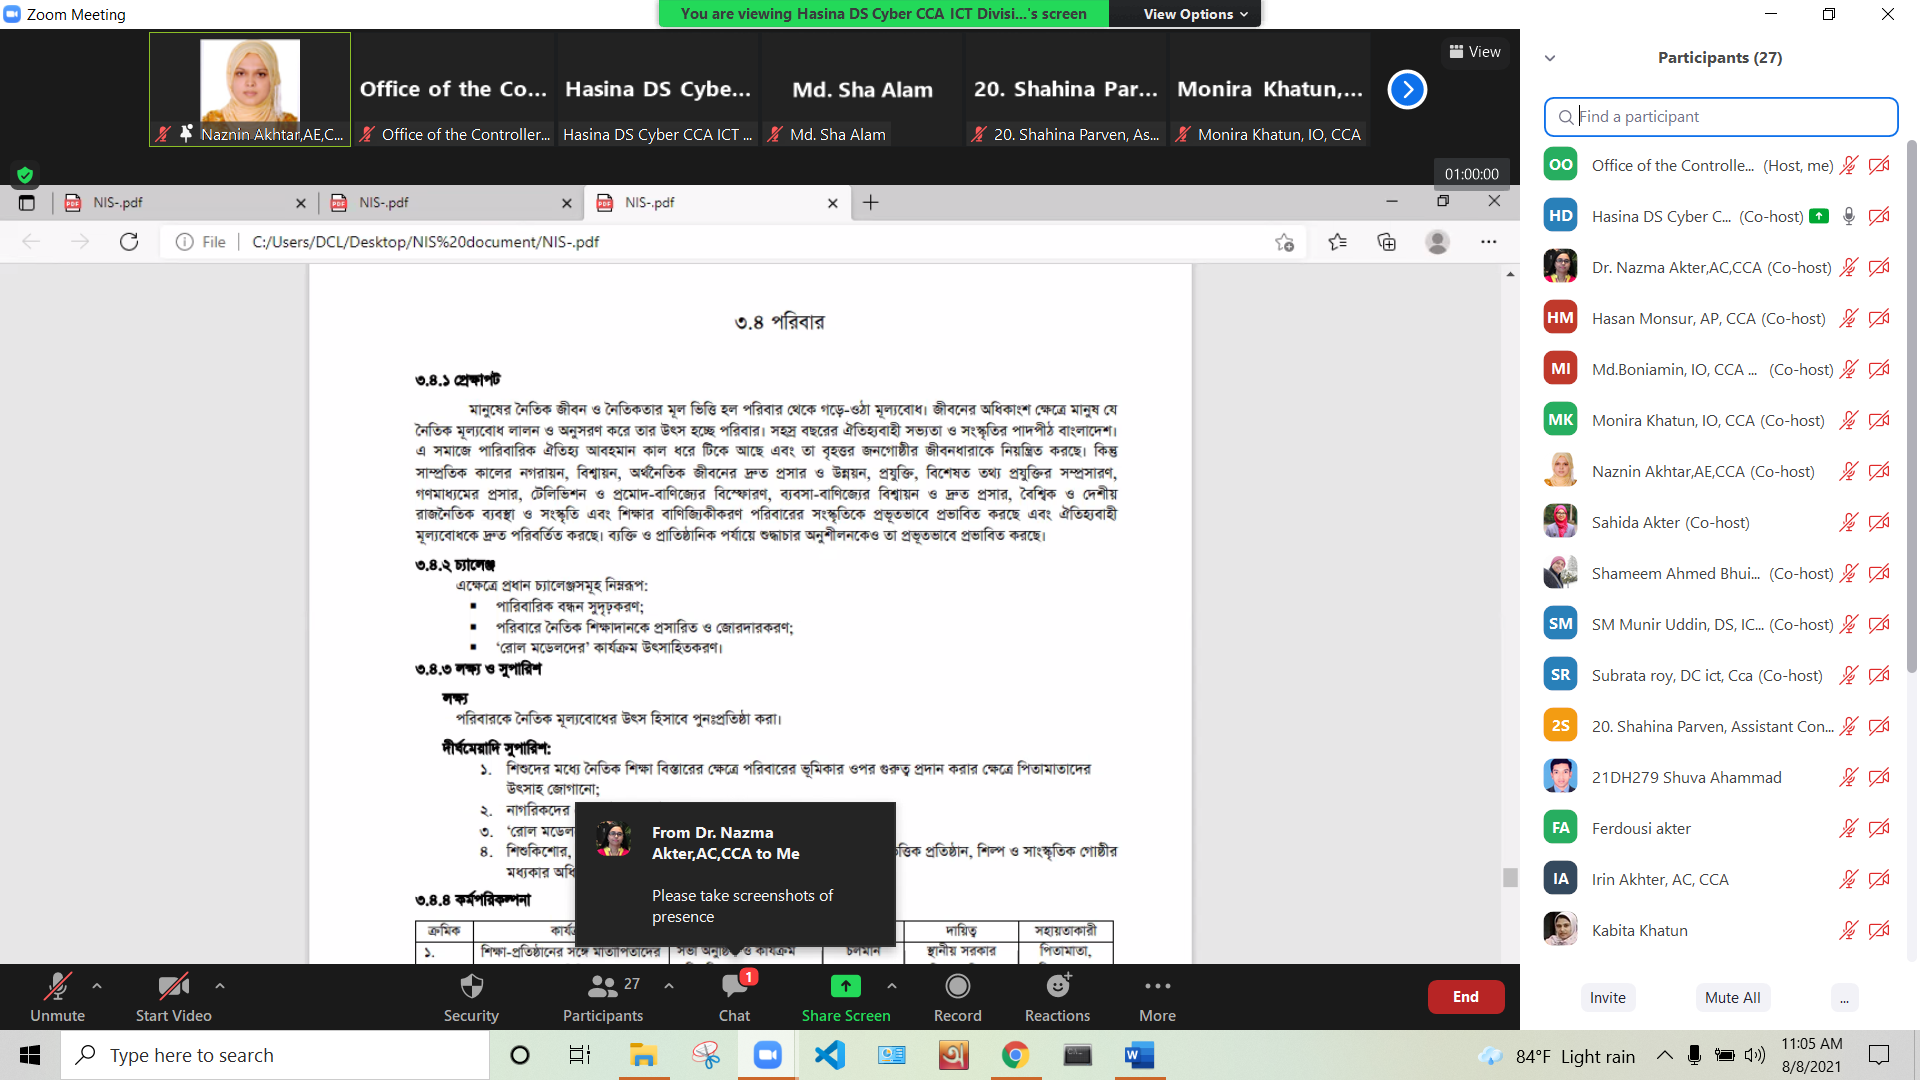Toggle video icon for Kabita Khatun

point(1880,930)
